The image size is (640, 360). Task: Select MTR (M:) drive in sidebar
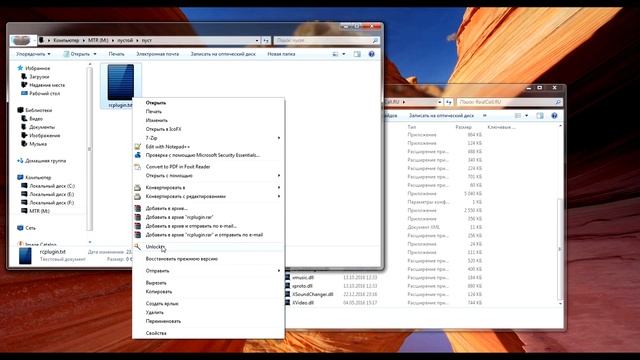tap(39, 211)
